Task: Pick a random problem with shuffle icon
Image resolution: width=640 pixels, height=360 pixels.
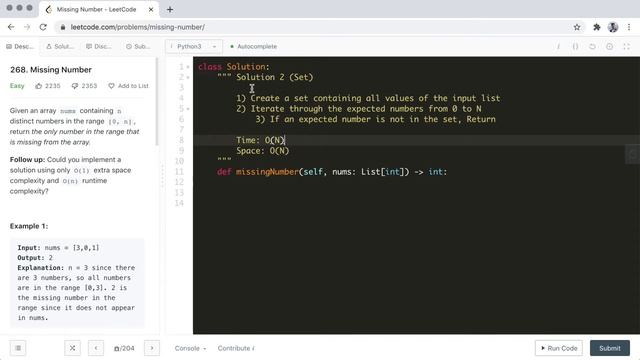Action: [x=72, y=348]
